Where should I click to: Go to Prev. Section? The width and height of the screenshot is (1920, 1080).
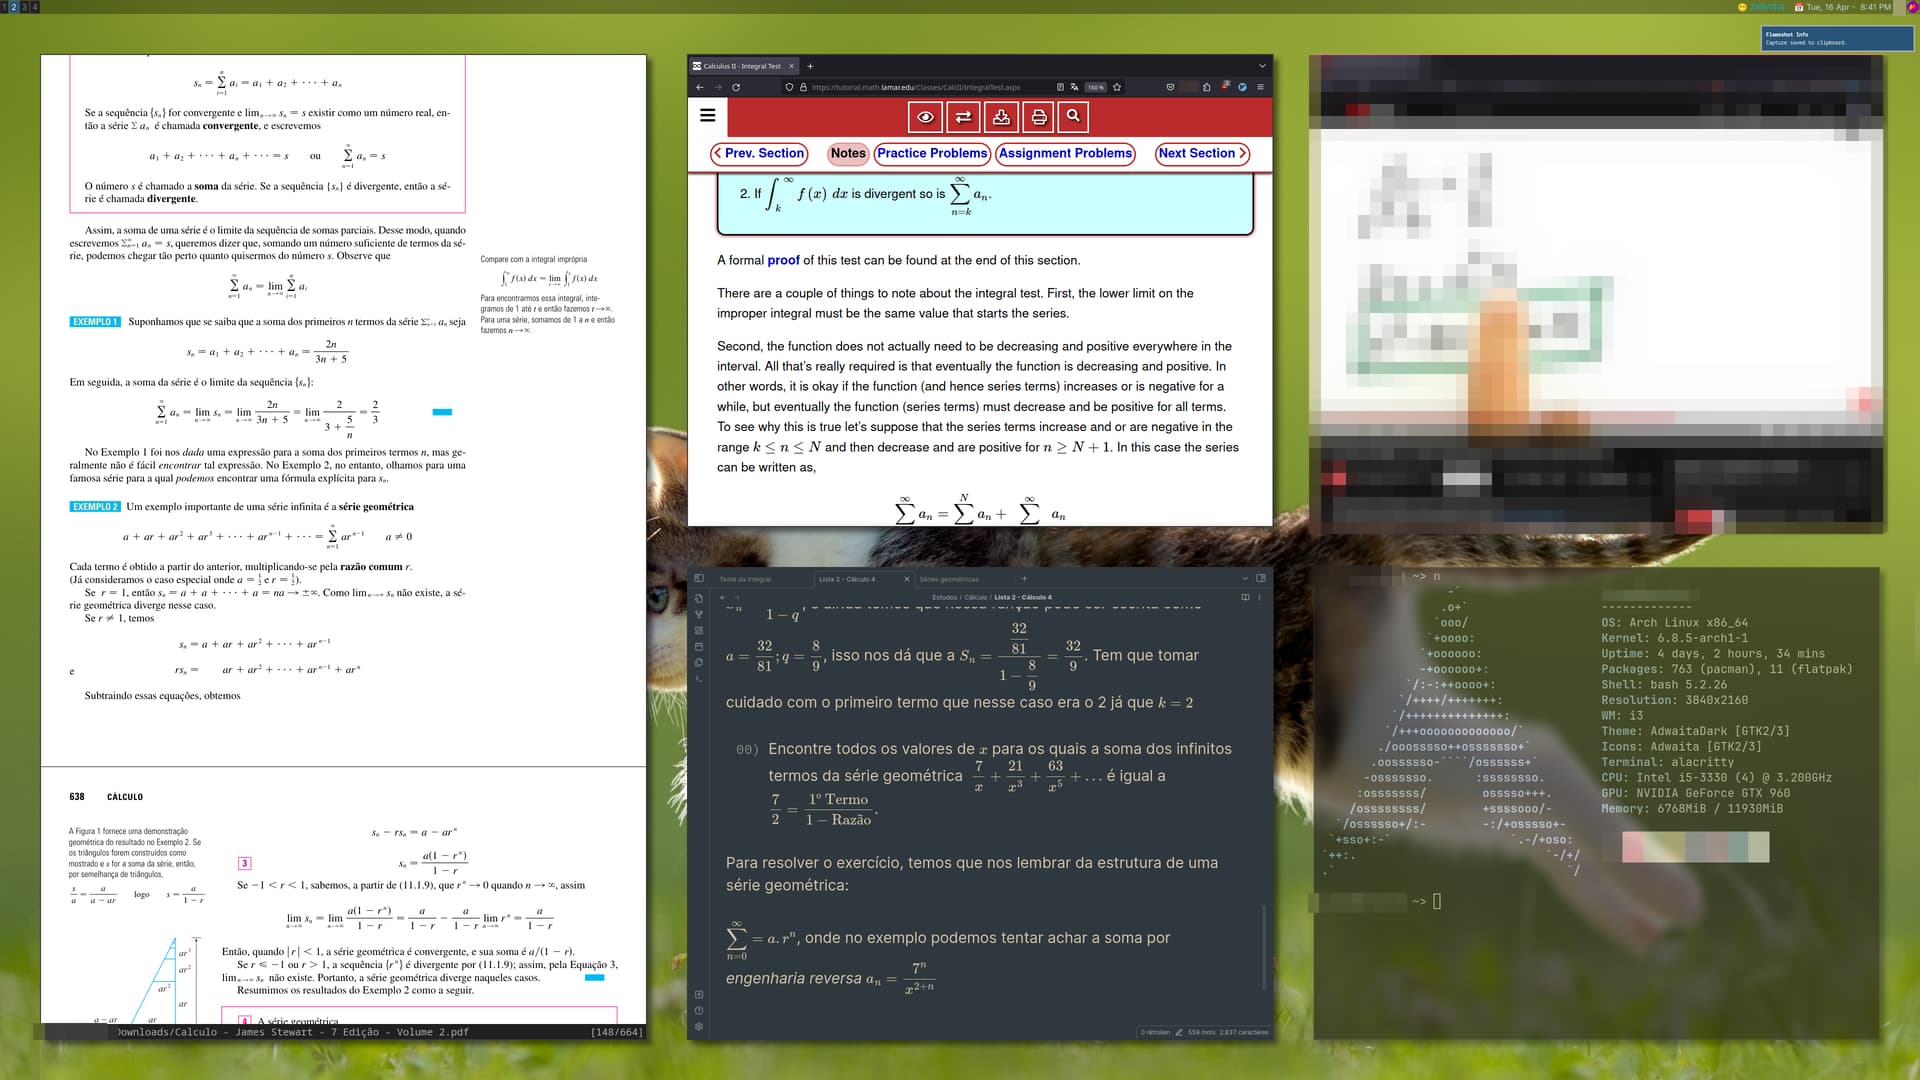tap(759, 153)
